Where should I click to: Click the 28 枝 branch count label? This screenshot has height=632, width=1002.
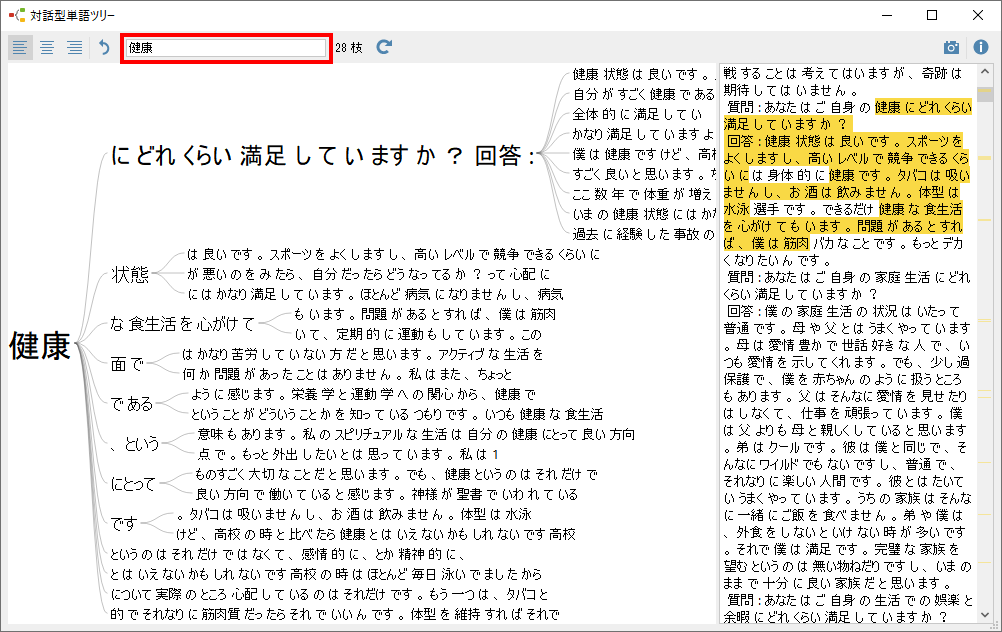pos(349,48)
